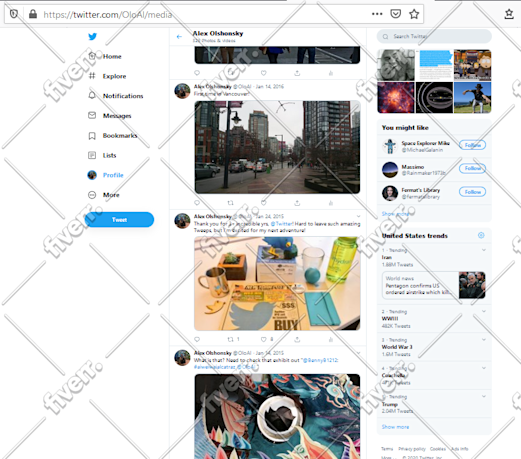This screenshot has width=521, height=459.
Task: Expand options for the Coachella trend
Action: point(484,368)
